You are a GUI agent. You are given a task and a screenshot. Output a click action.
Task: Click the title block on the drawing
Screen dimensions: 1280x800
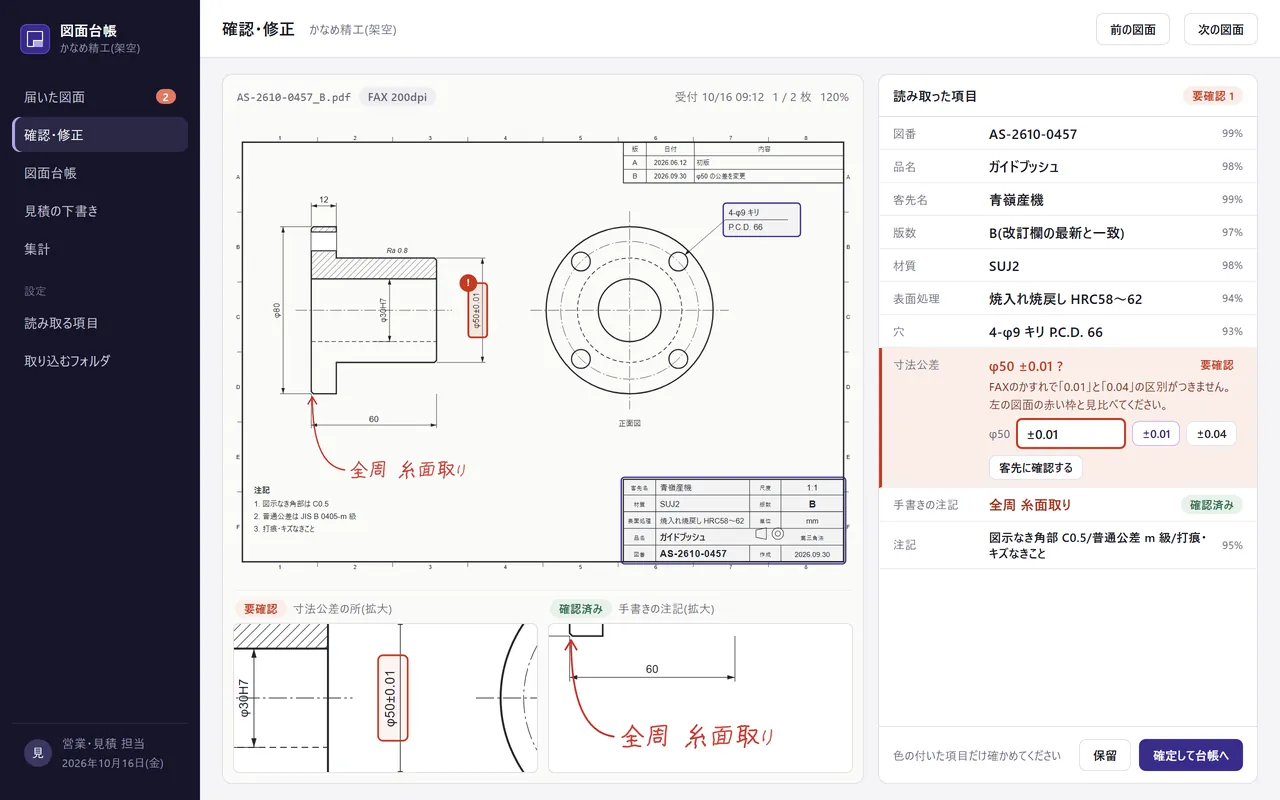pos(733,520)
